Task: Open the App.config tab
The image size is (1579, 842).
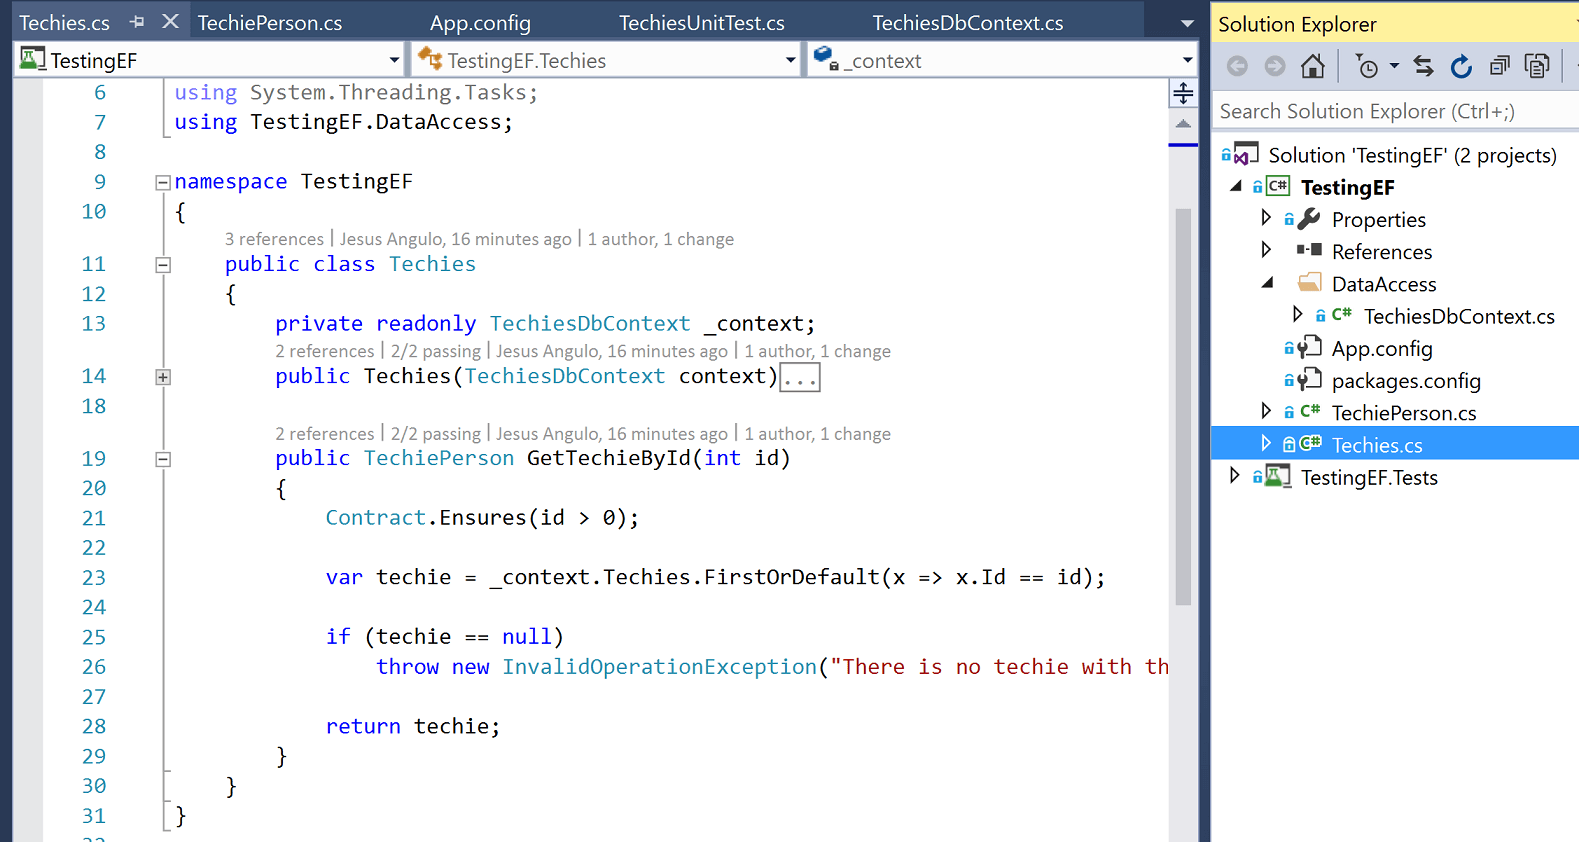Action: tap(480, 23)
